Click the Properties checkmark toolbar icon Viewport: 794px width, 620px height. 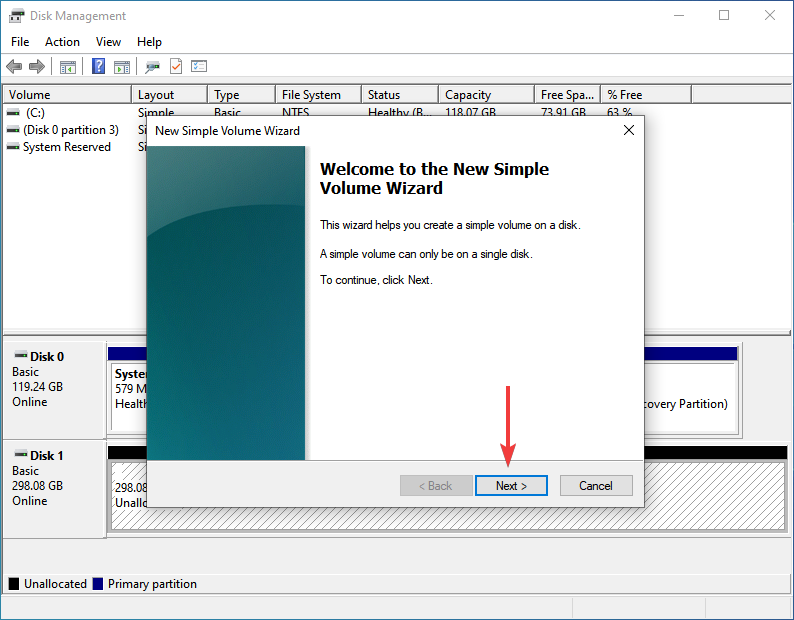pyautogui.click(x=176, y=66)
